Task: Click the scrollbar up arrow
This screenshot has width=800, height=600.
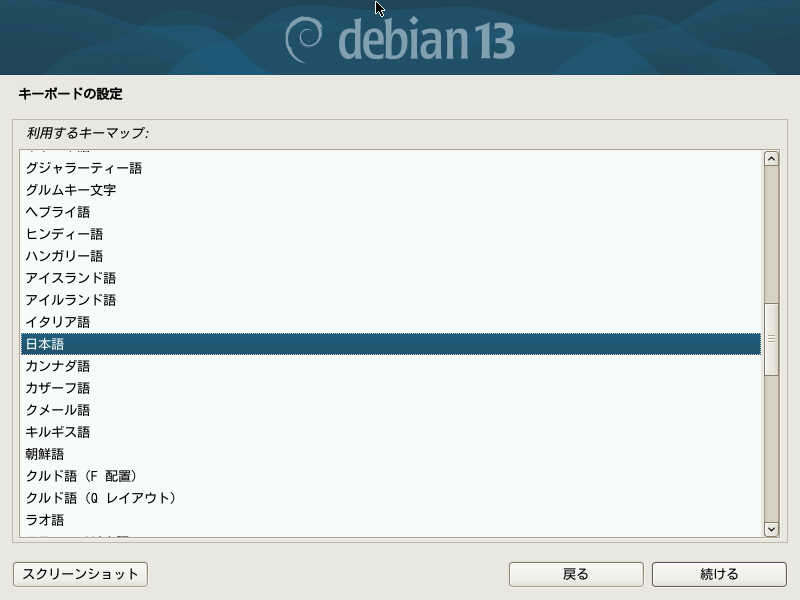Action: coord(771,159)
